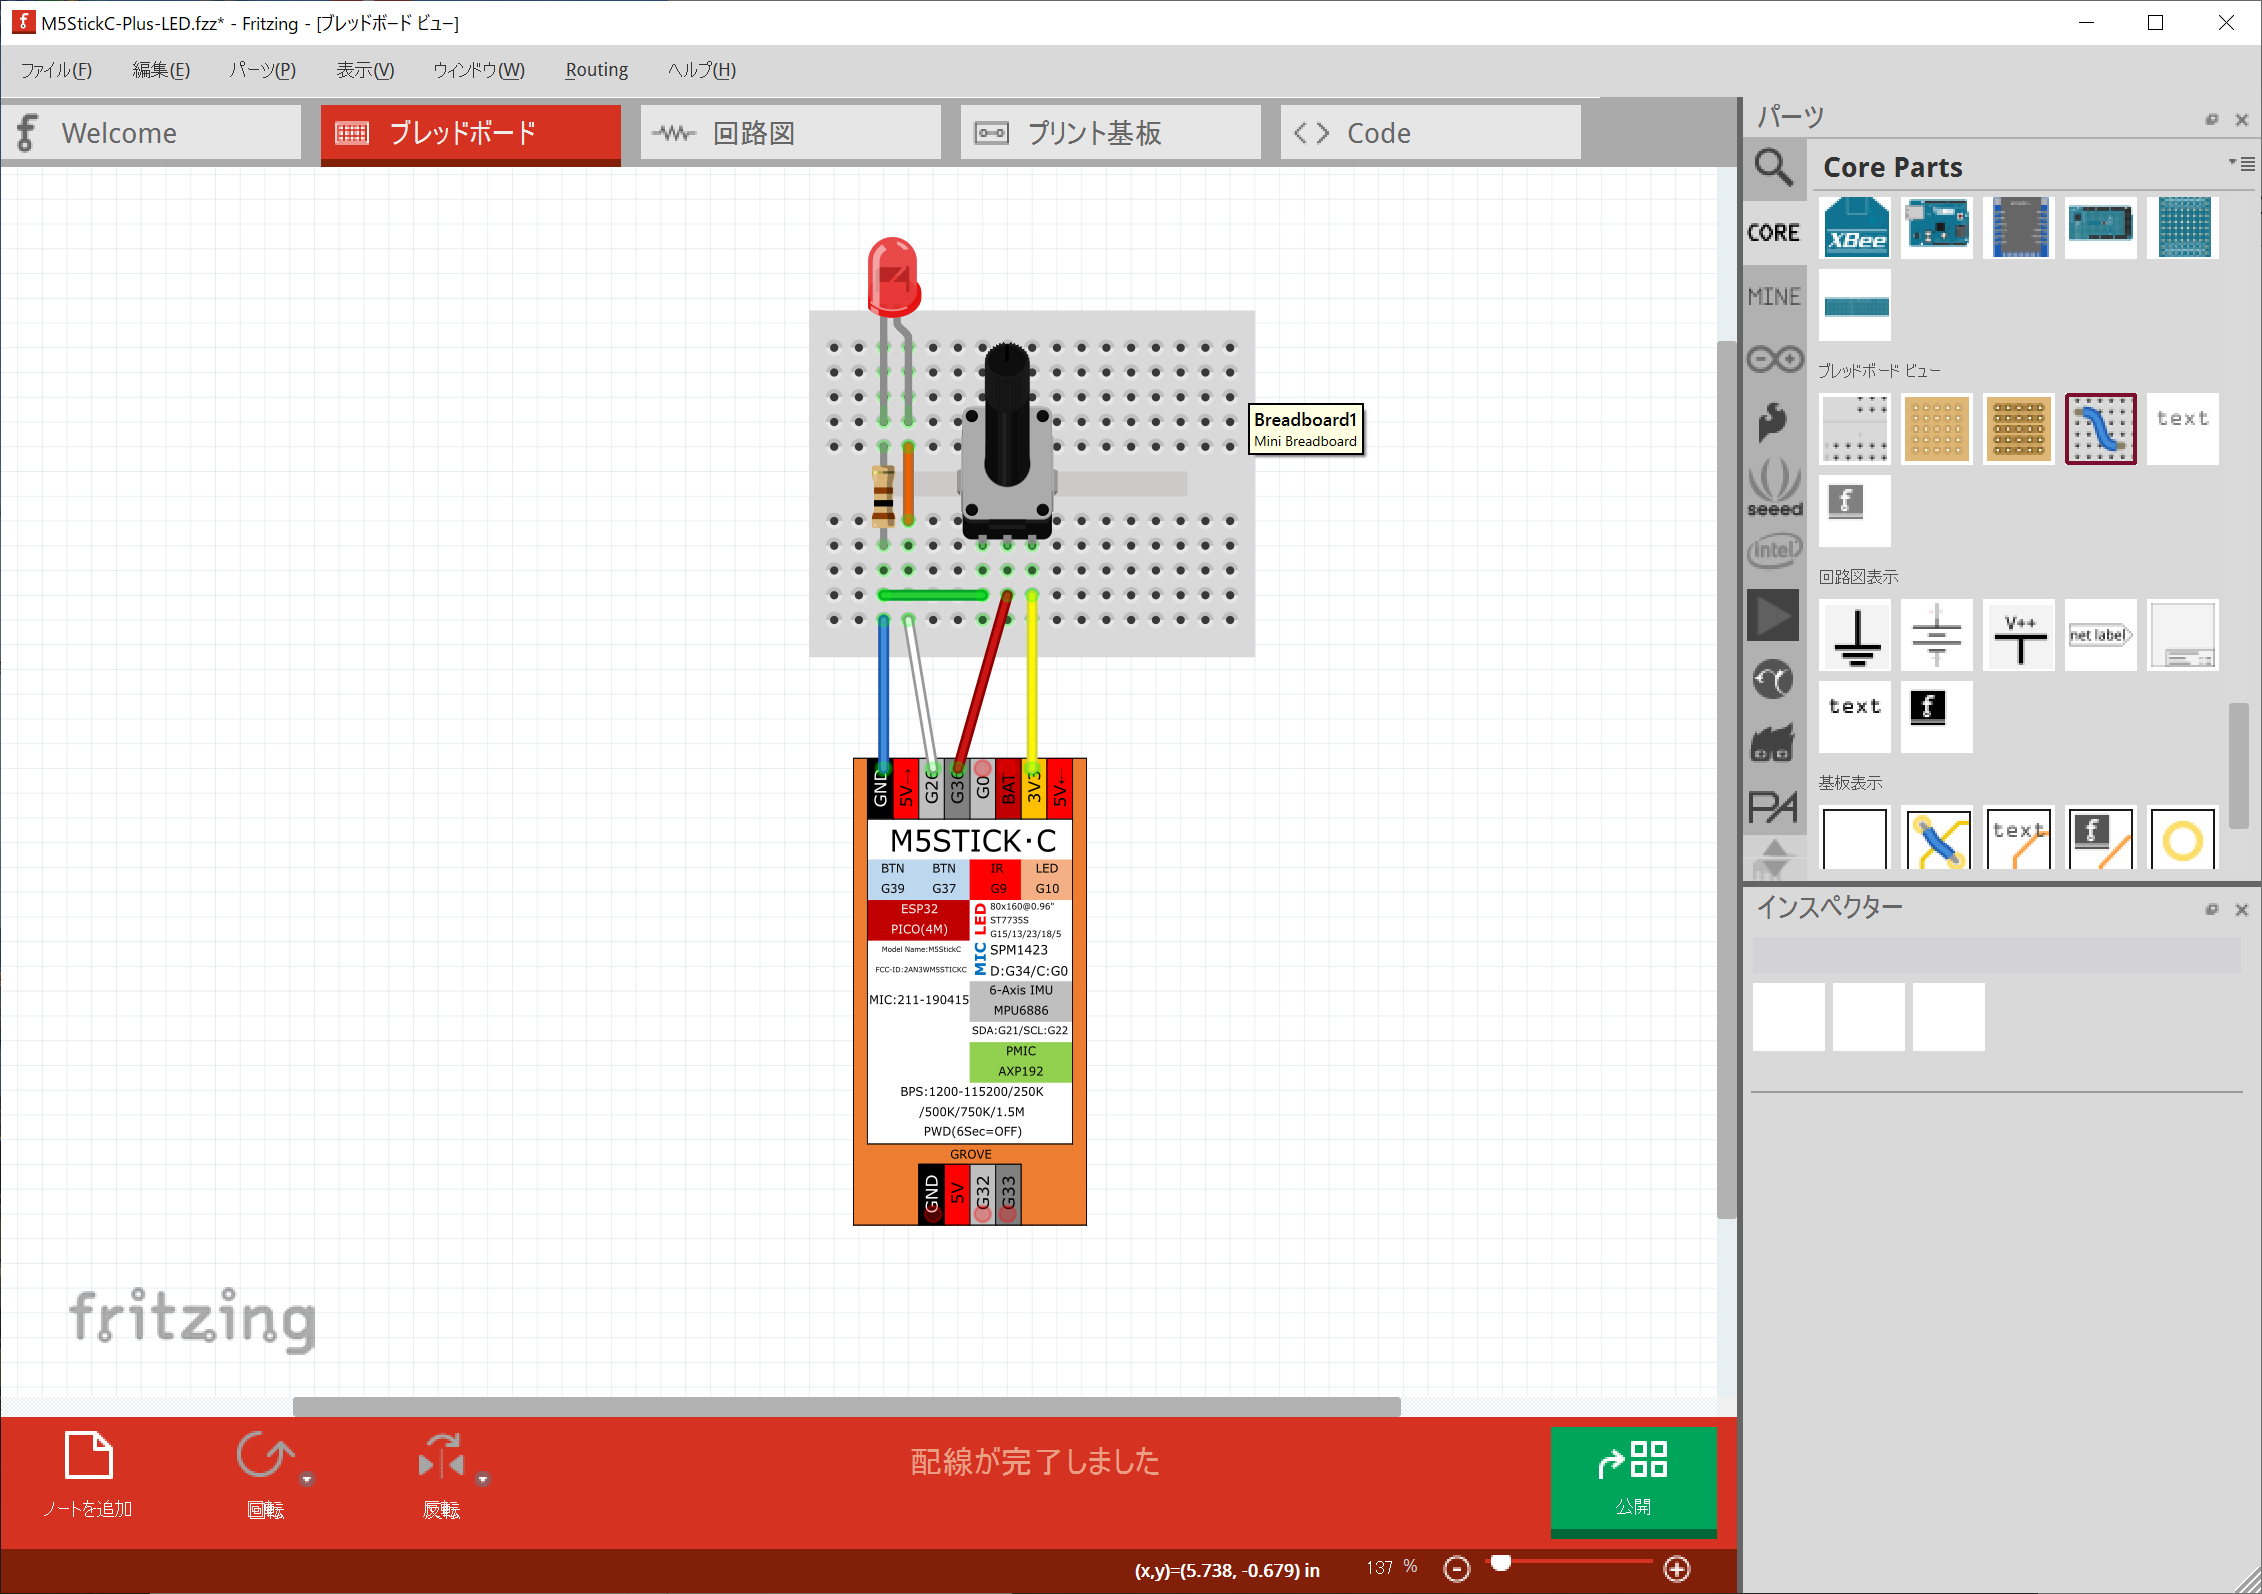The width and height of the screenshot is (2262, 1594).
Task: Pick the V++ power label symbol
Action: 2019,635
